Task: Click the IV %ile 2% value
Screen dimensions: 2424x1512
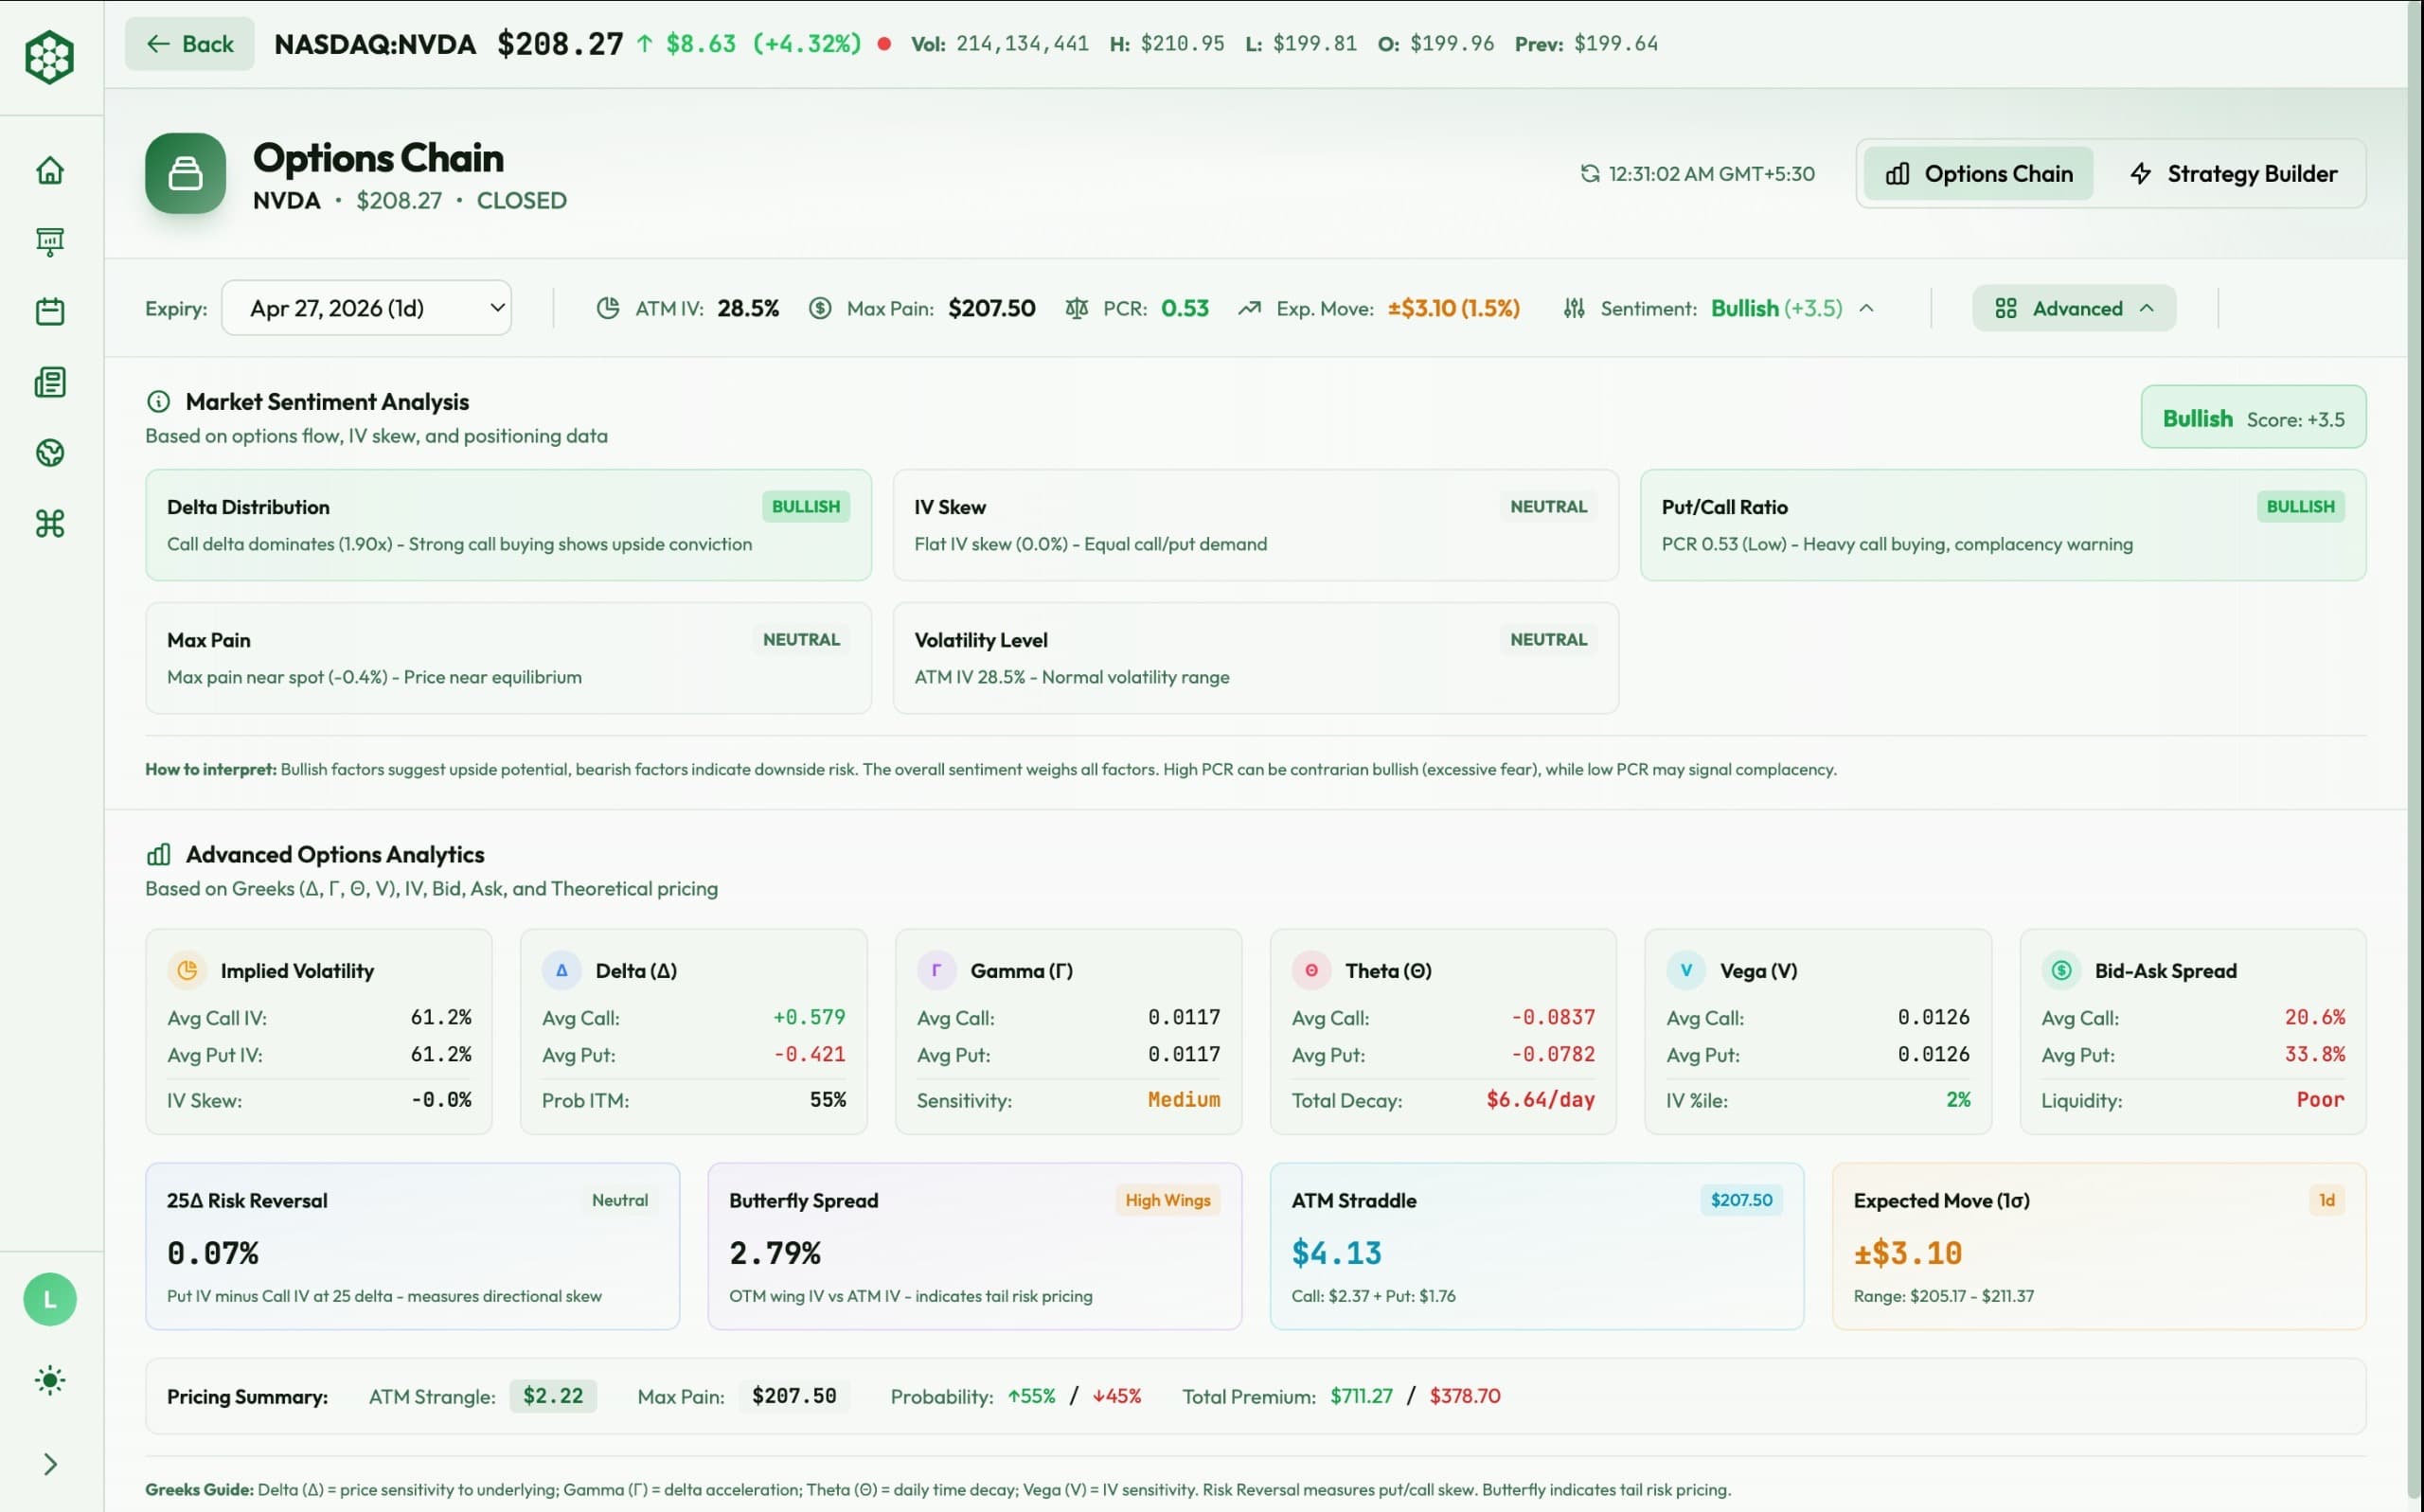Action: (x=1958, y=1100)
